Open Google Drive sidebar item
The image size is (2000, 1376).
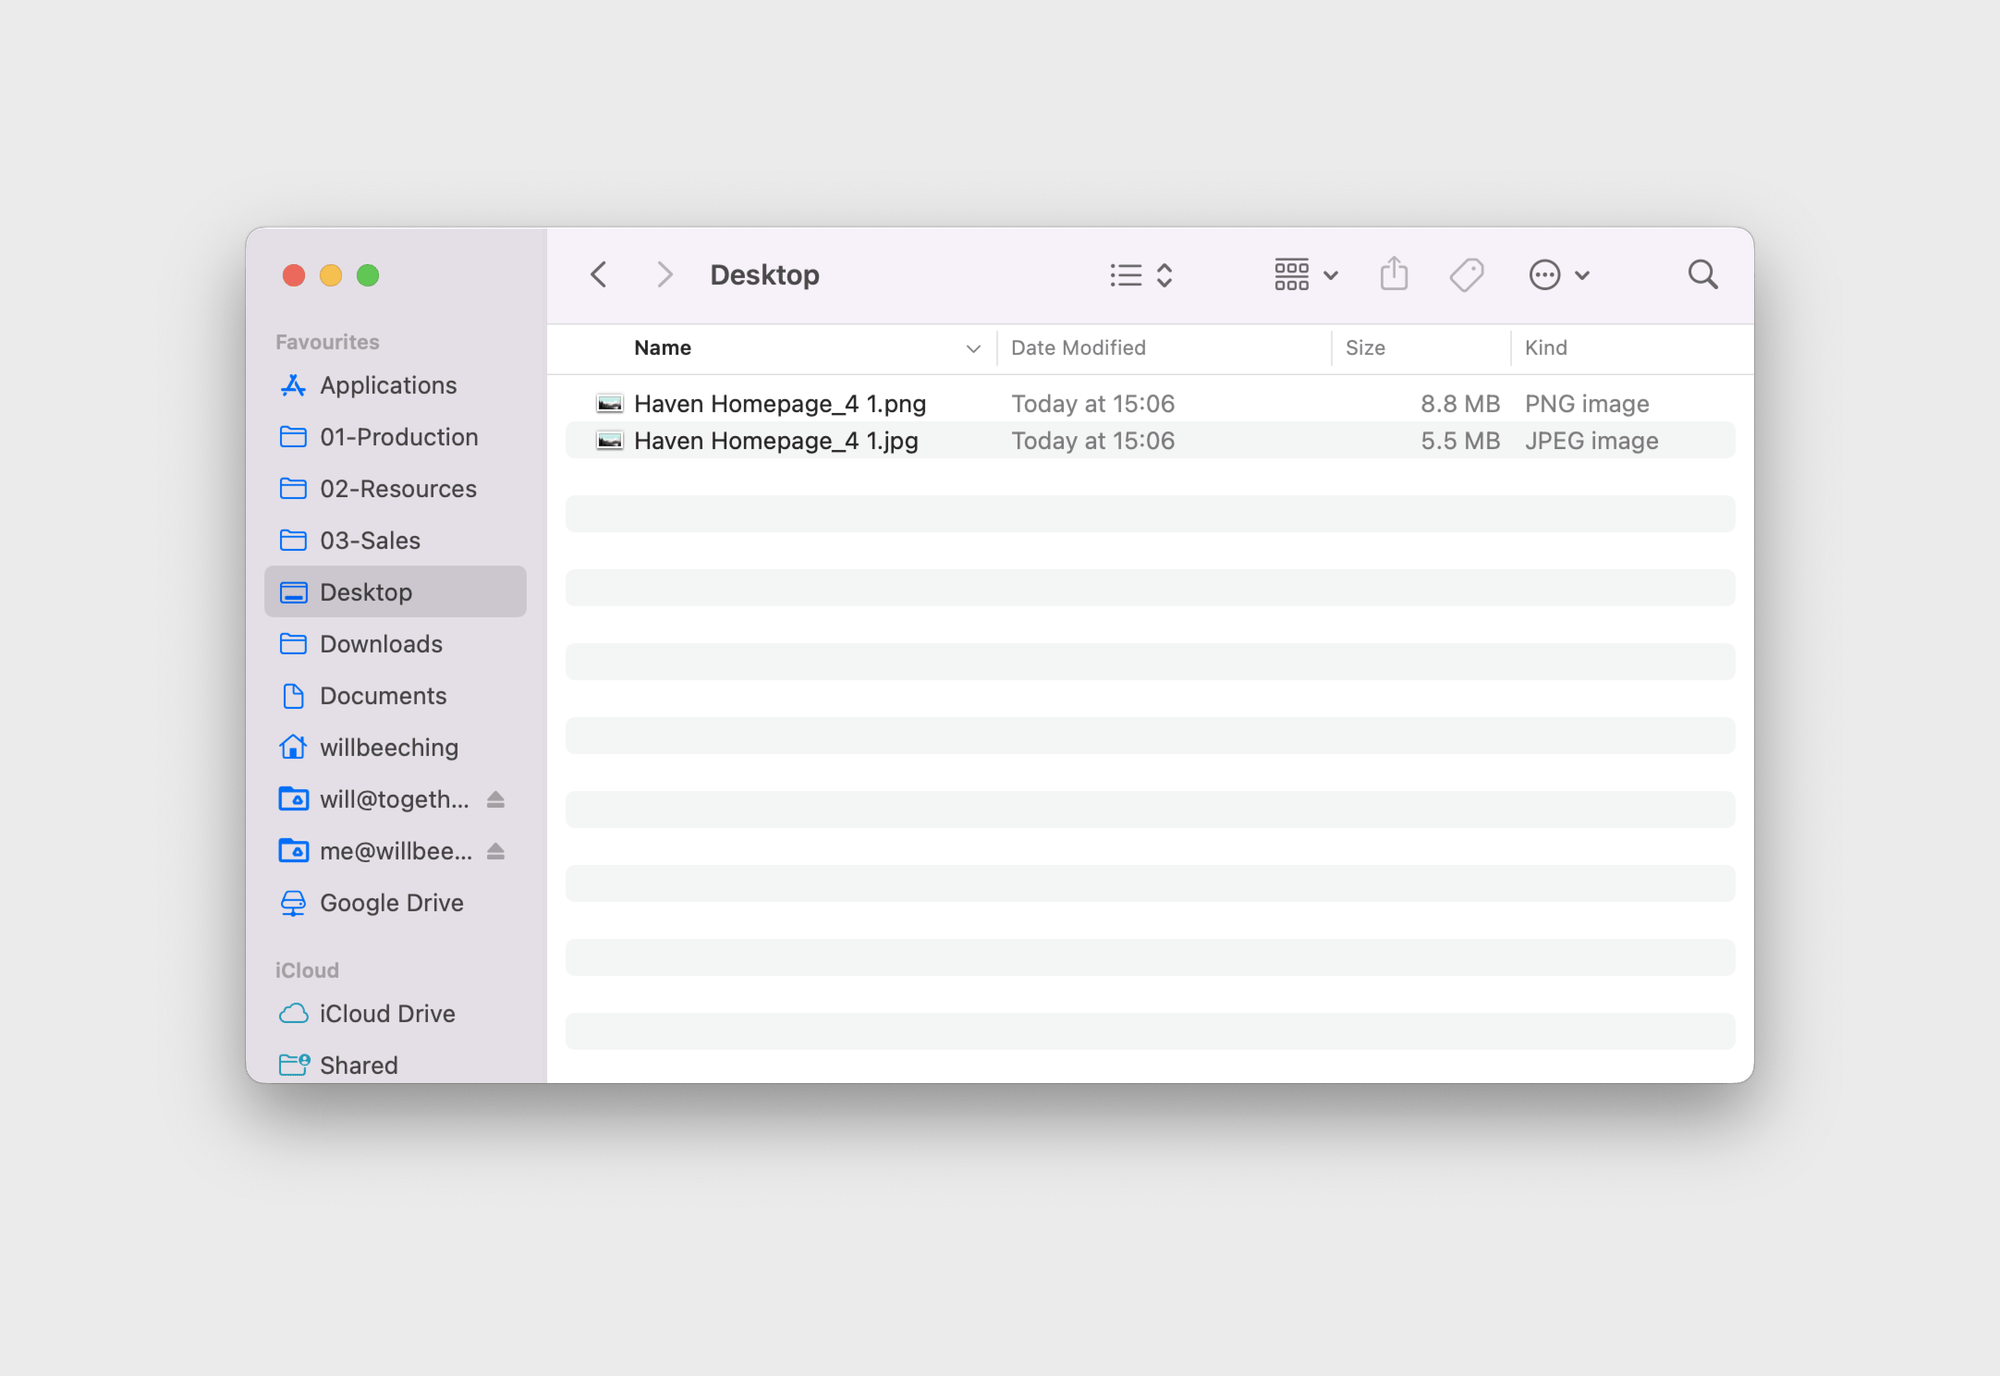coord(391,903)
